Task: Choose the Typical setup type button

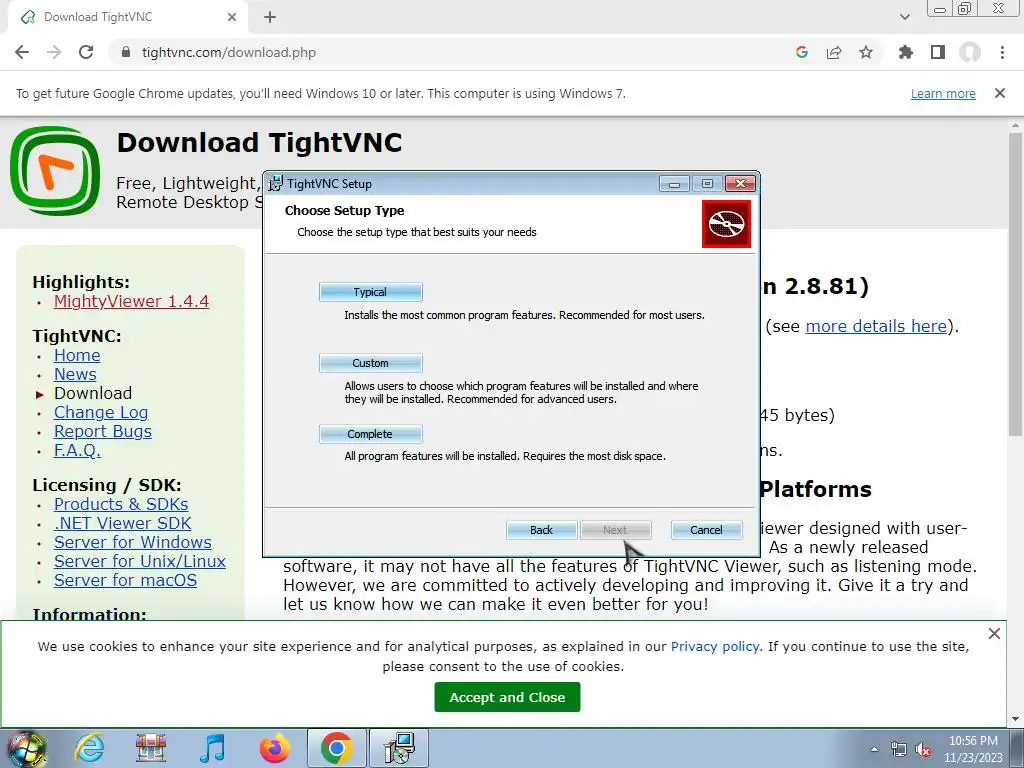Action: [370, 292]
